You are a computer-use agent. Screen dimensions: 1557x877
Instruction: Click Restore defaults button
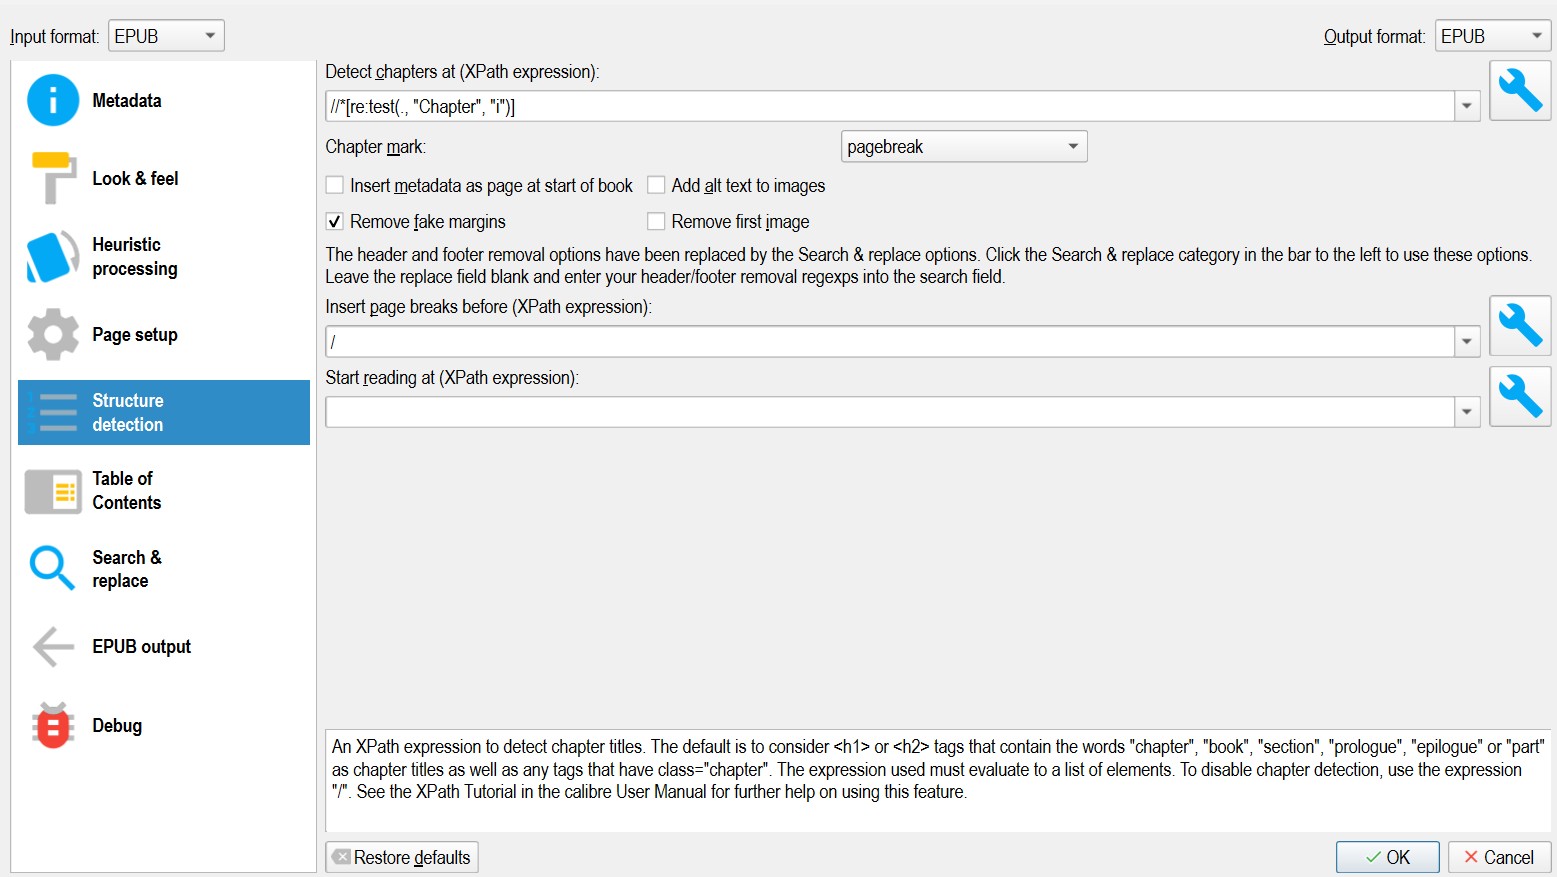(402, 857)
